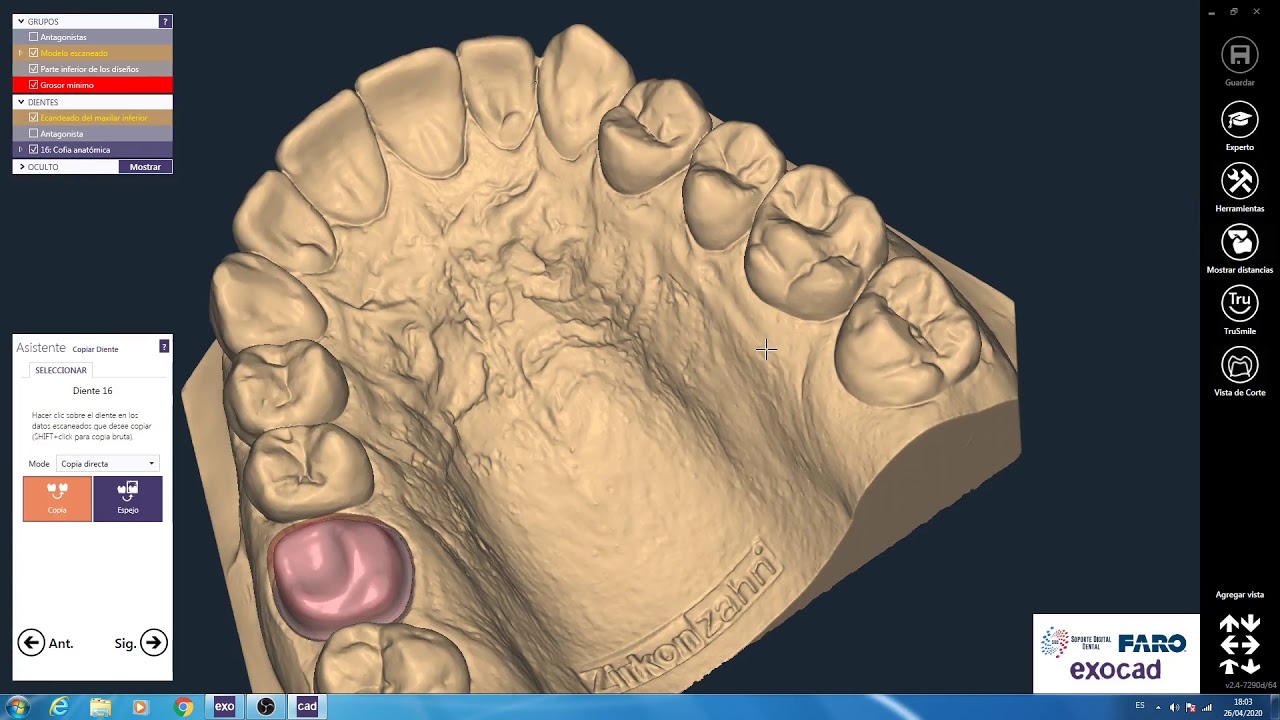Image resolution: width=1280 pixels, height=720 pixels.
Task: Enable Antagonista checkbox under Dientes
Action: click(34, 134)
